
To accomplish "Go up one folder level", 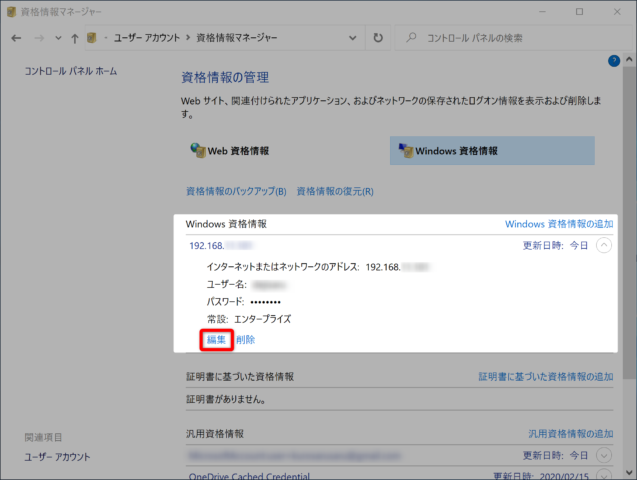I will click(x=75, y=38).
